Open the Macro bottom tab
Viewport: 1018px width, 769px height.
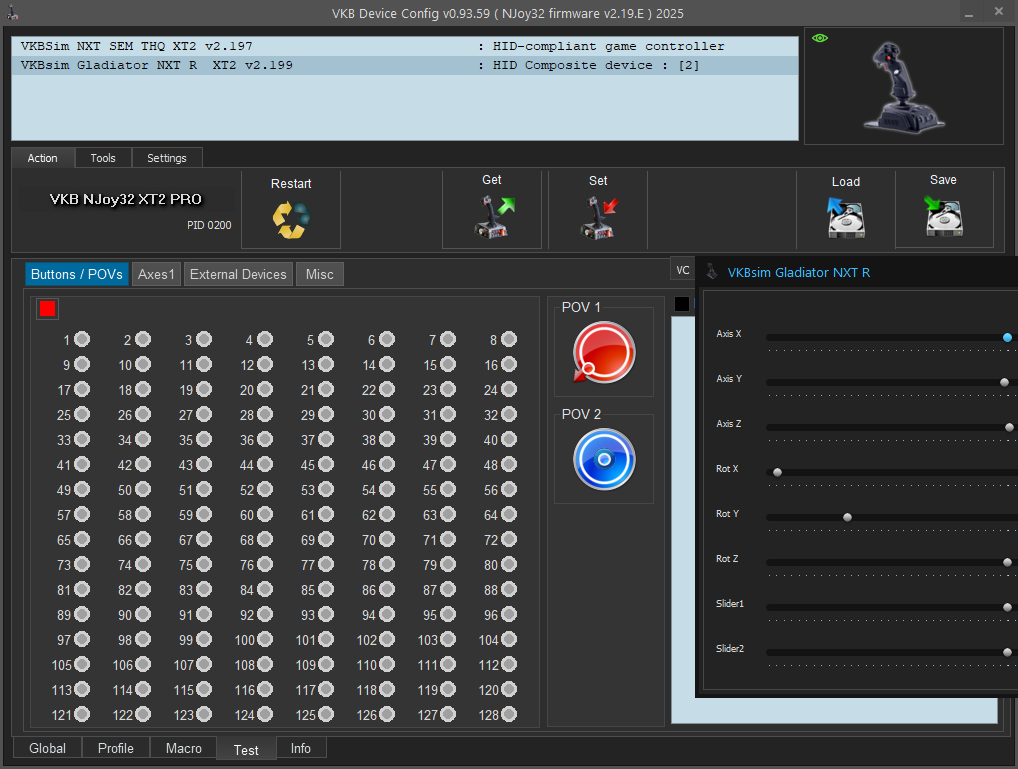coord(184,748)
